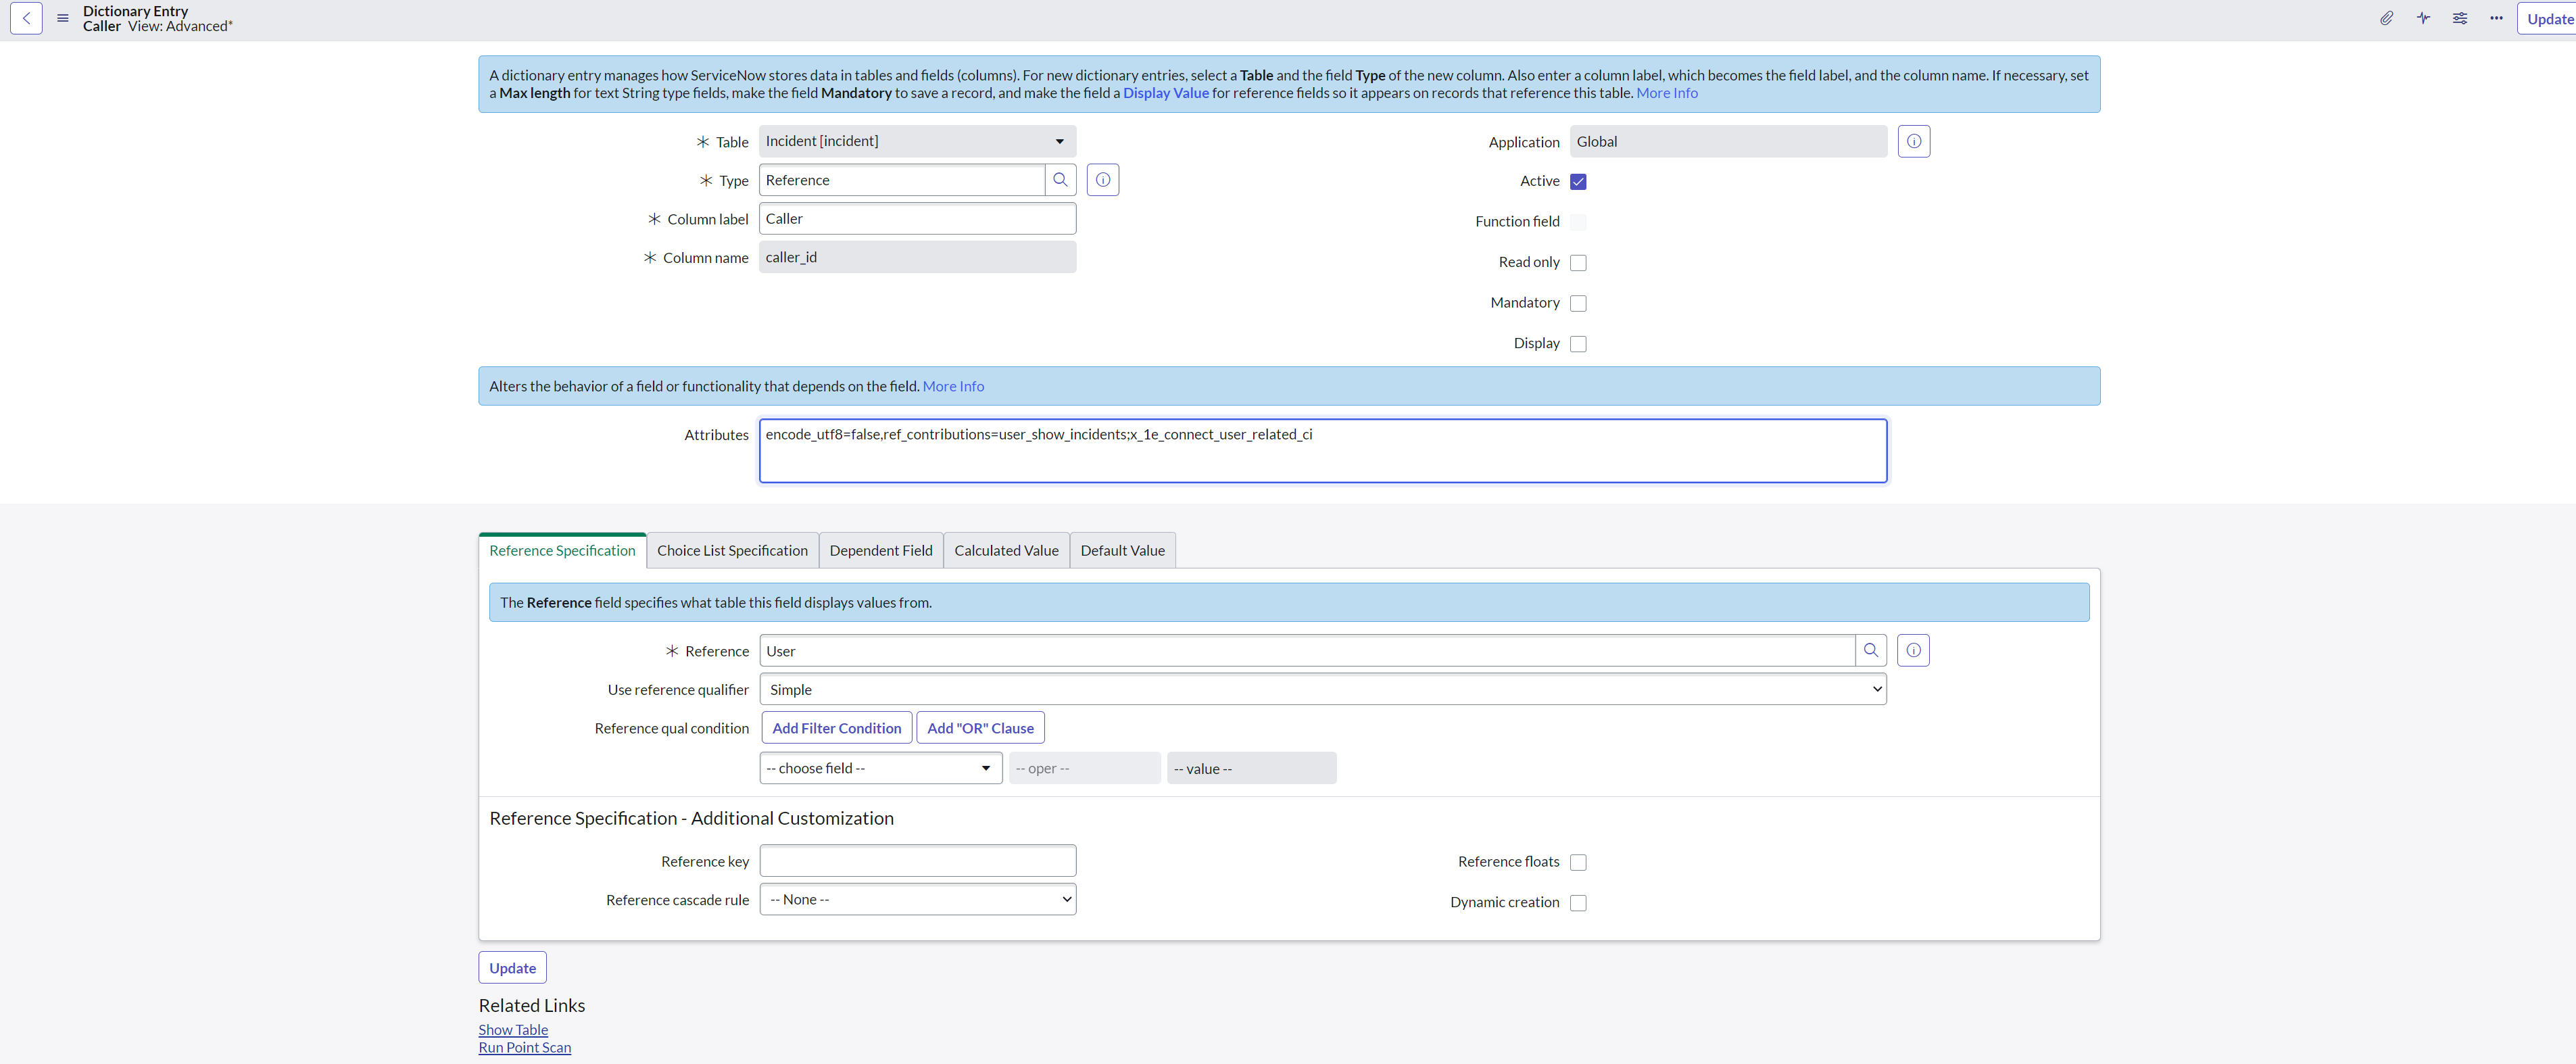Click the Add Filter Condition button
This screenshot has width=2576, height=1064.
point(836,728)
